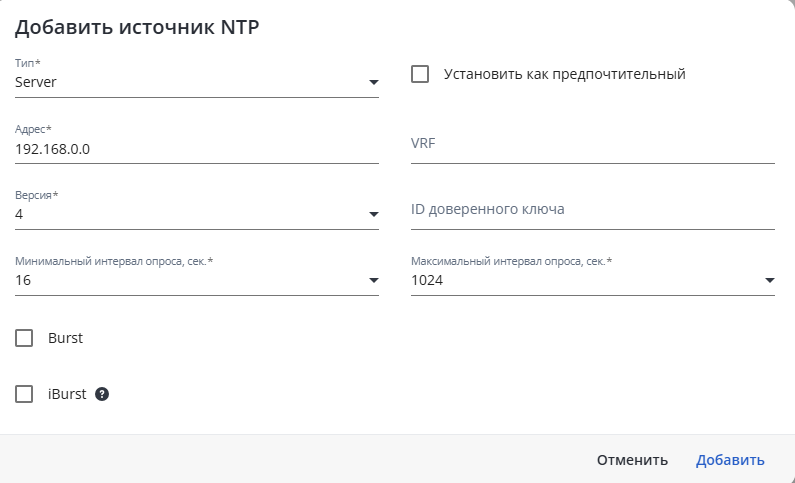Image resolution: width=795 pixels, height=483 pixels.
Task: Click the arrow icon of the Тип field
Action: 374,82
